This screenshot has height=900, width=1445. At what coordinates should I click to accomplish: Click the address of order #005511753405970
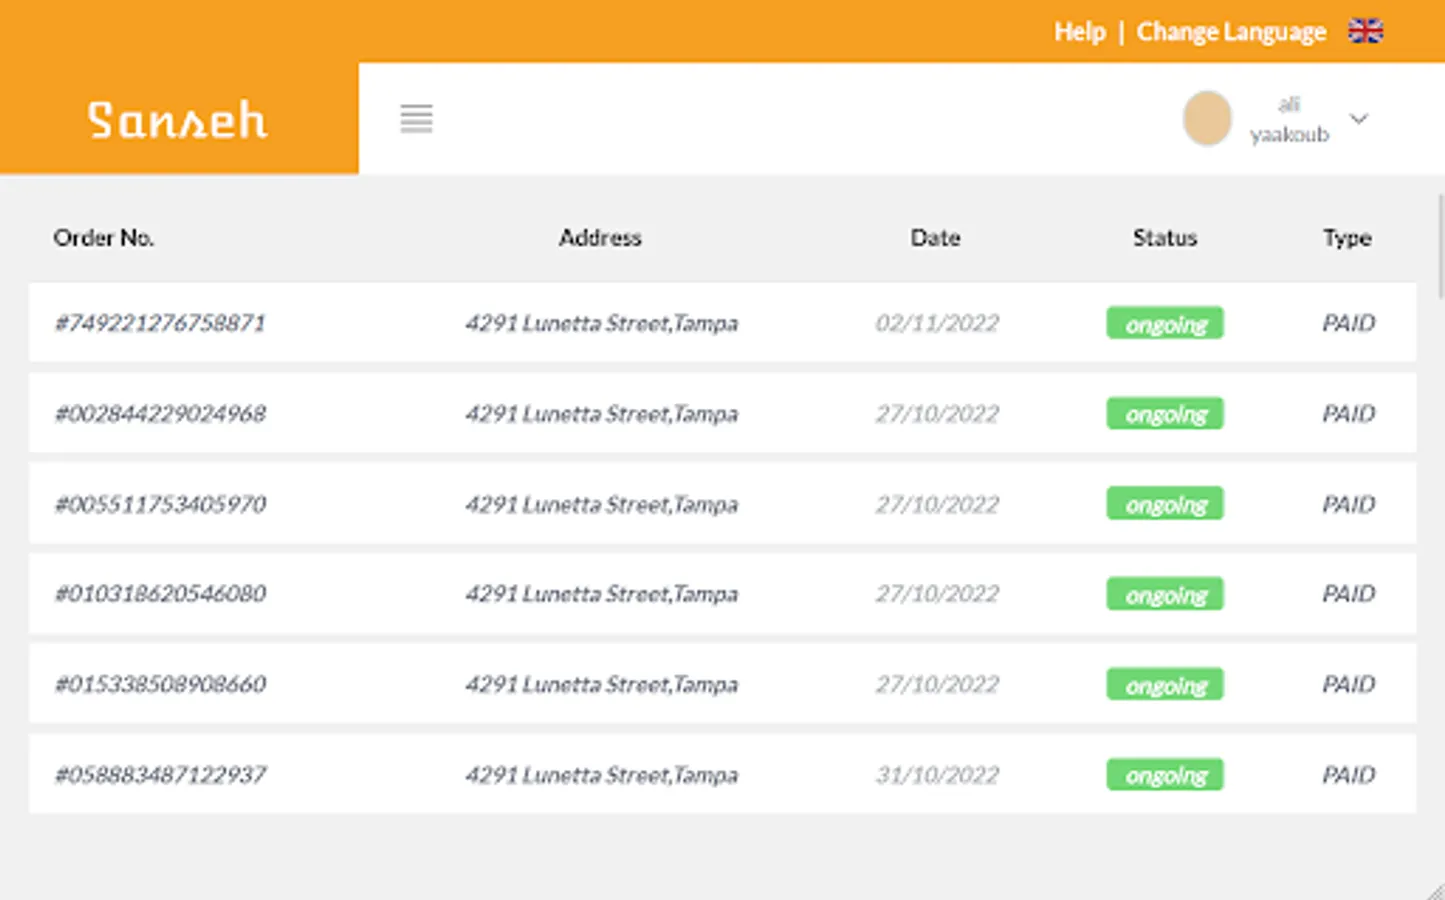[601, 504]
